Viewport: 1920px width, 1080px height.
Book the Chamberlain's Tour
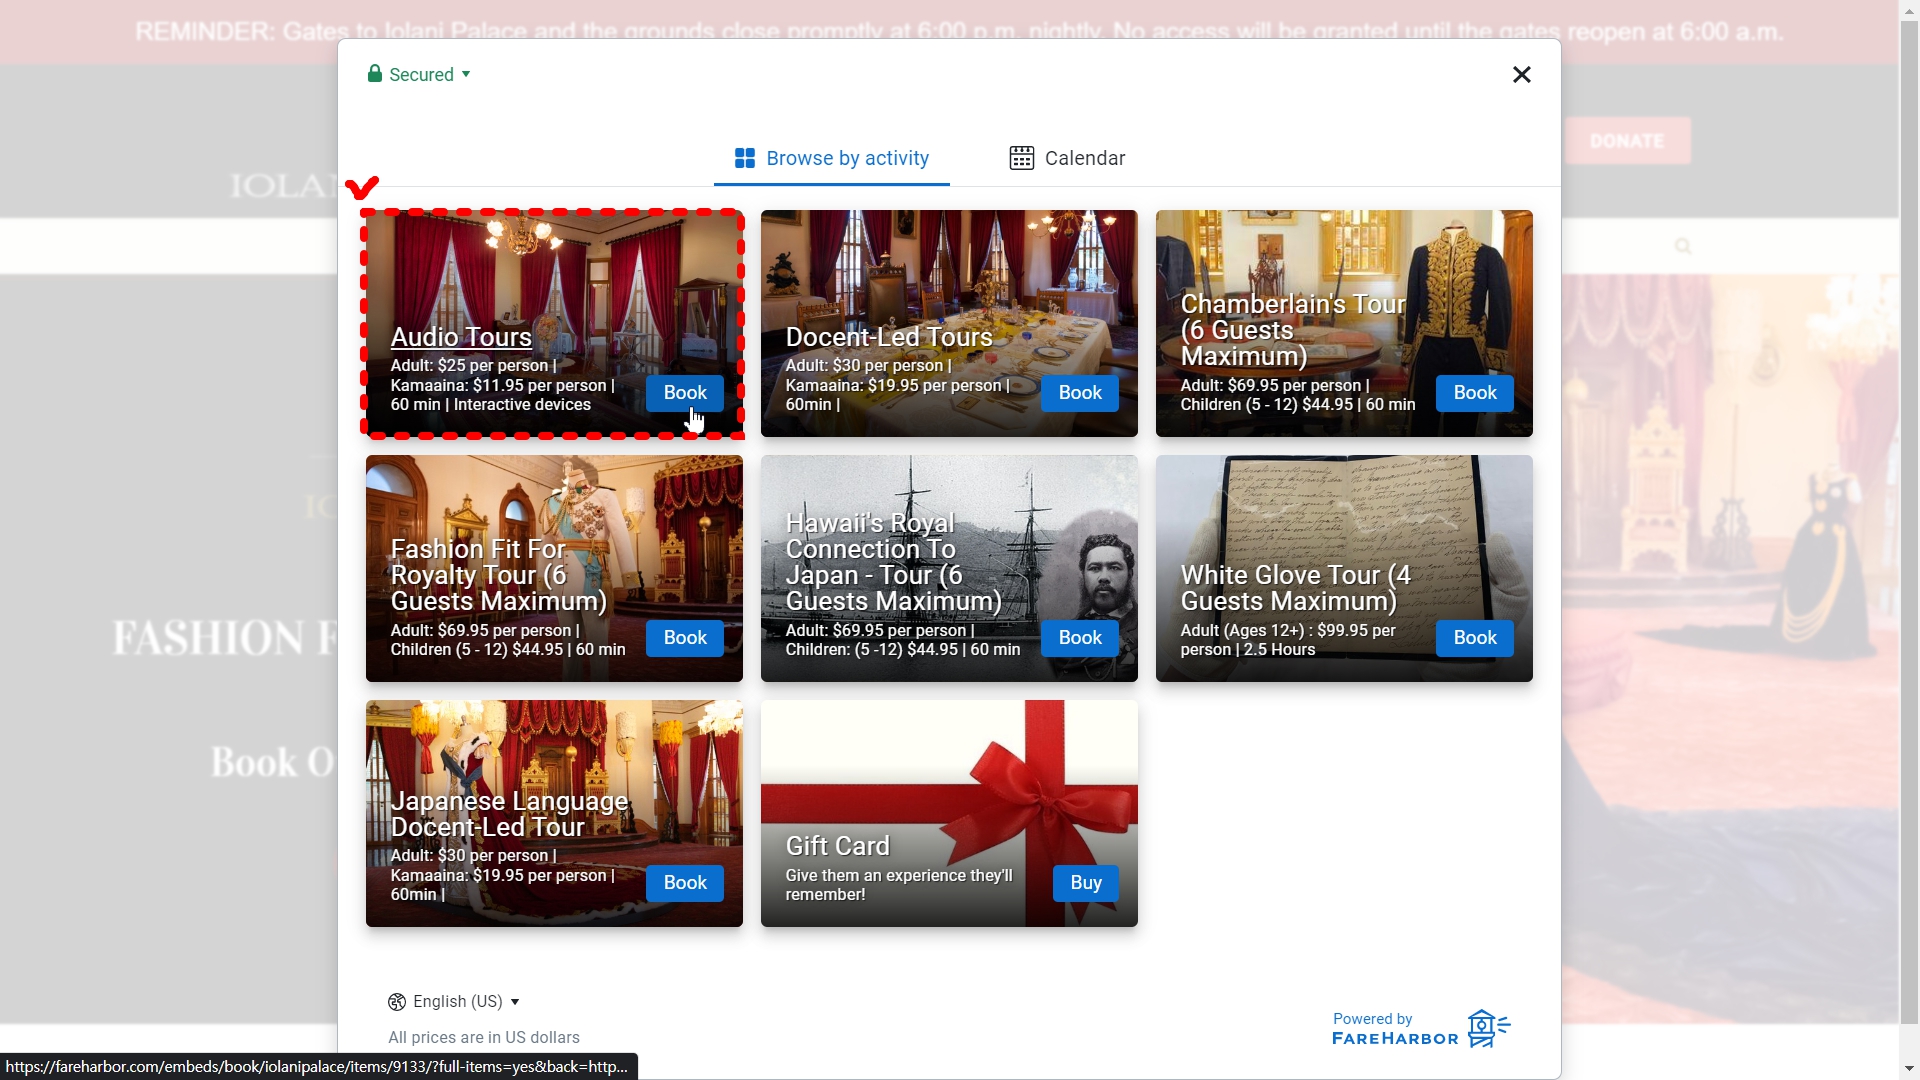tap(1475, 393)
